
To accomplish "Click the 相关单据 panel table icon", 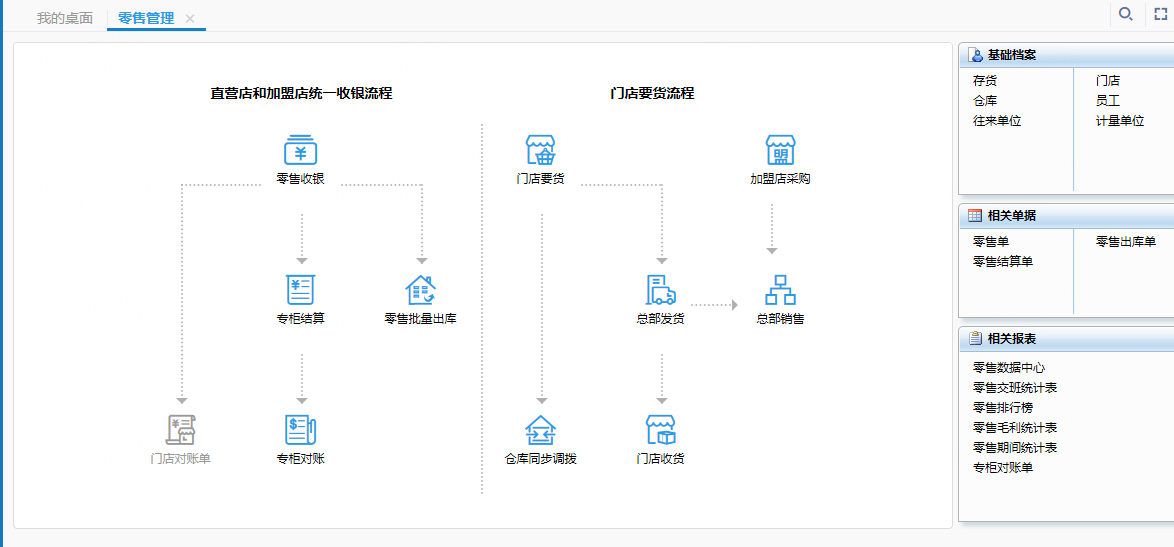I will click(x=975, y=216).
